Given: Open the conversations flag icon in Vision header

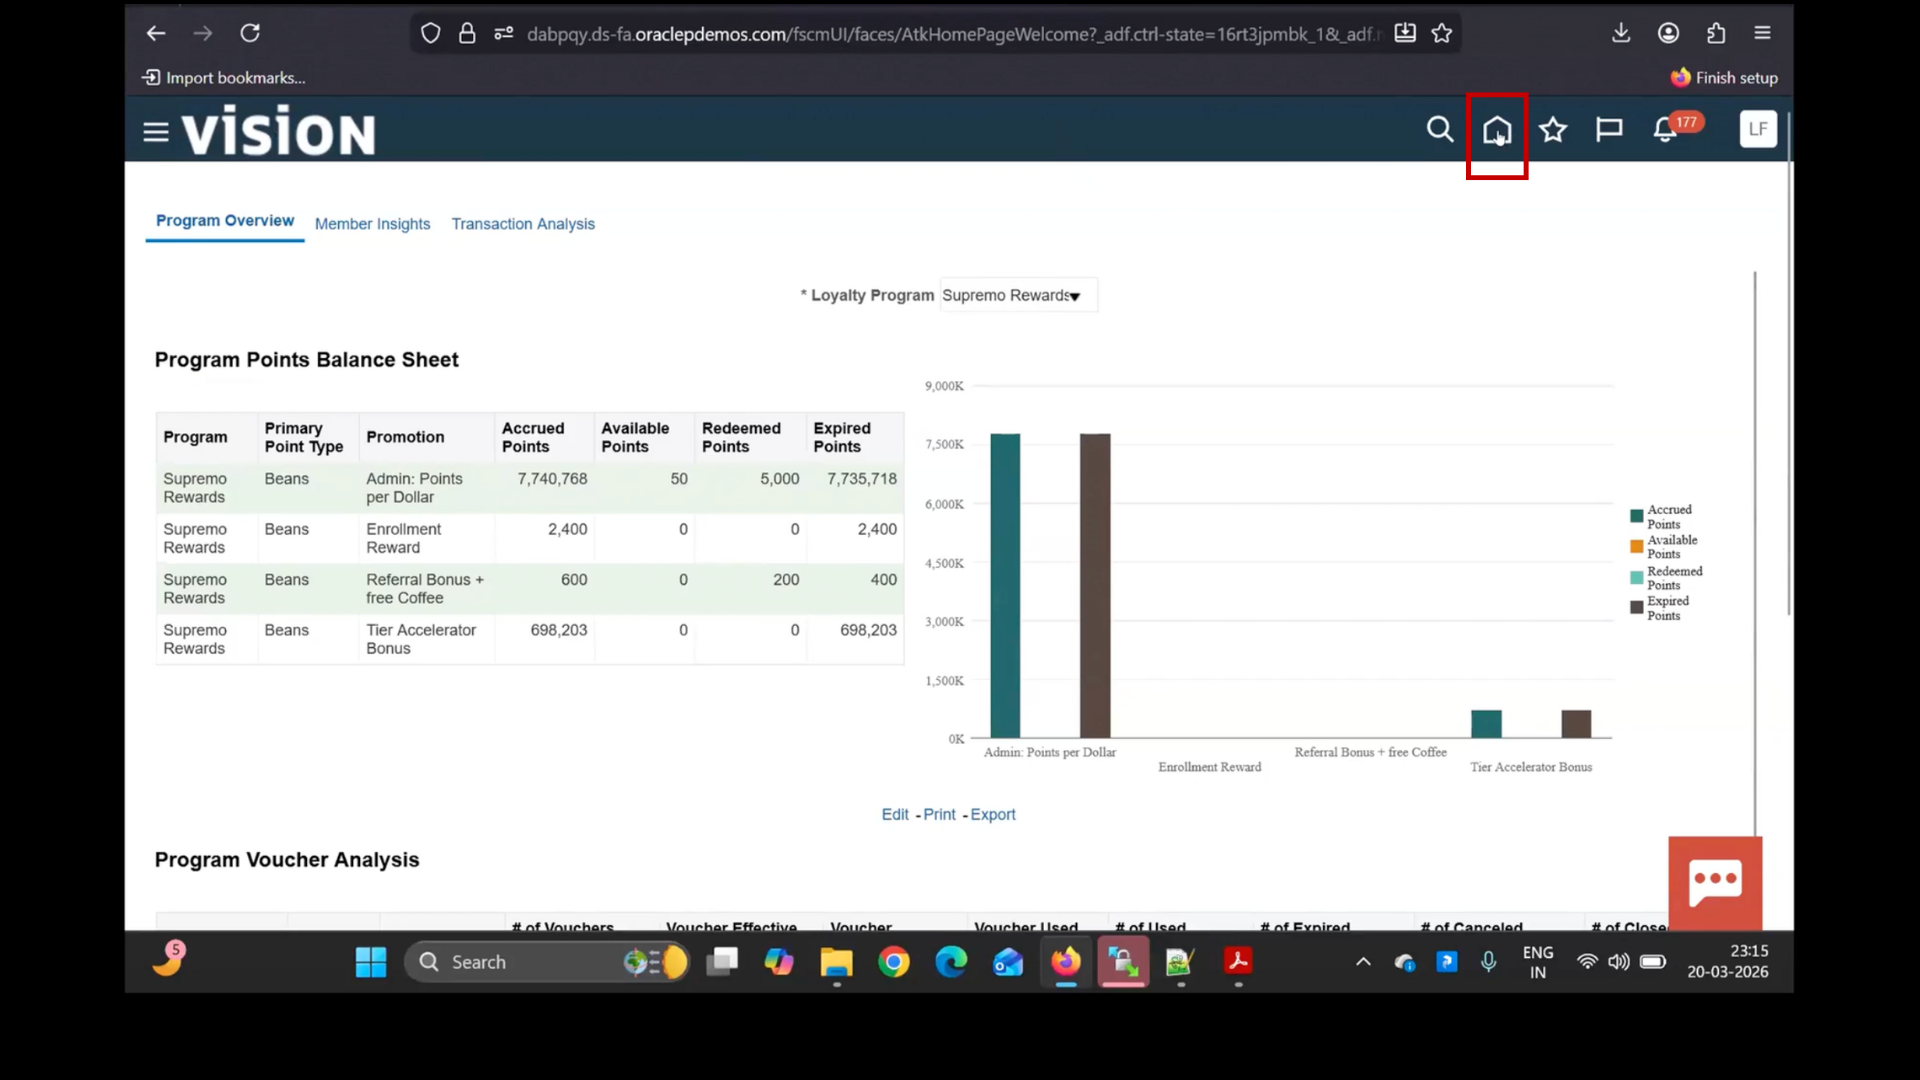Looking at the screenshot, I should point(1609,130).
